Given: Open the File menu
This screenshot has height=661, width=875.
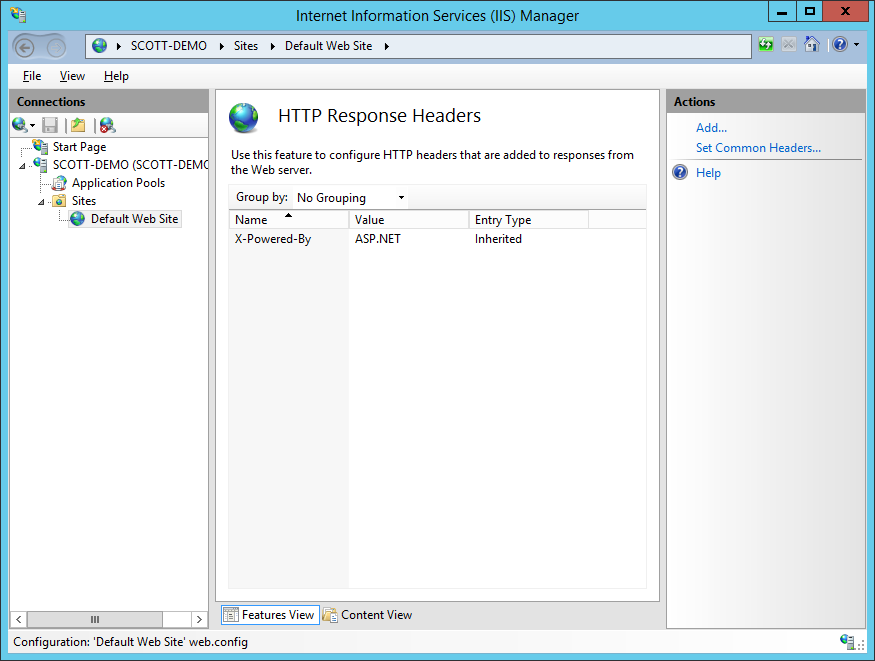Looking at the screenshot, I should point(32,76).
